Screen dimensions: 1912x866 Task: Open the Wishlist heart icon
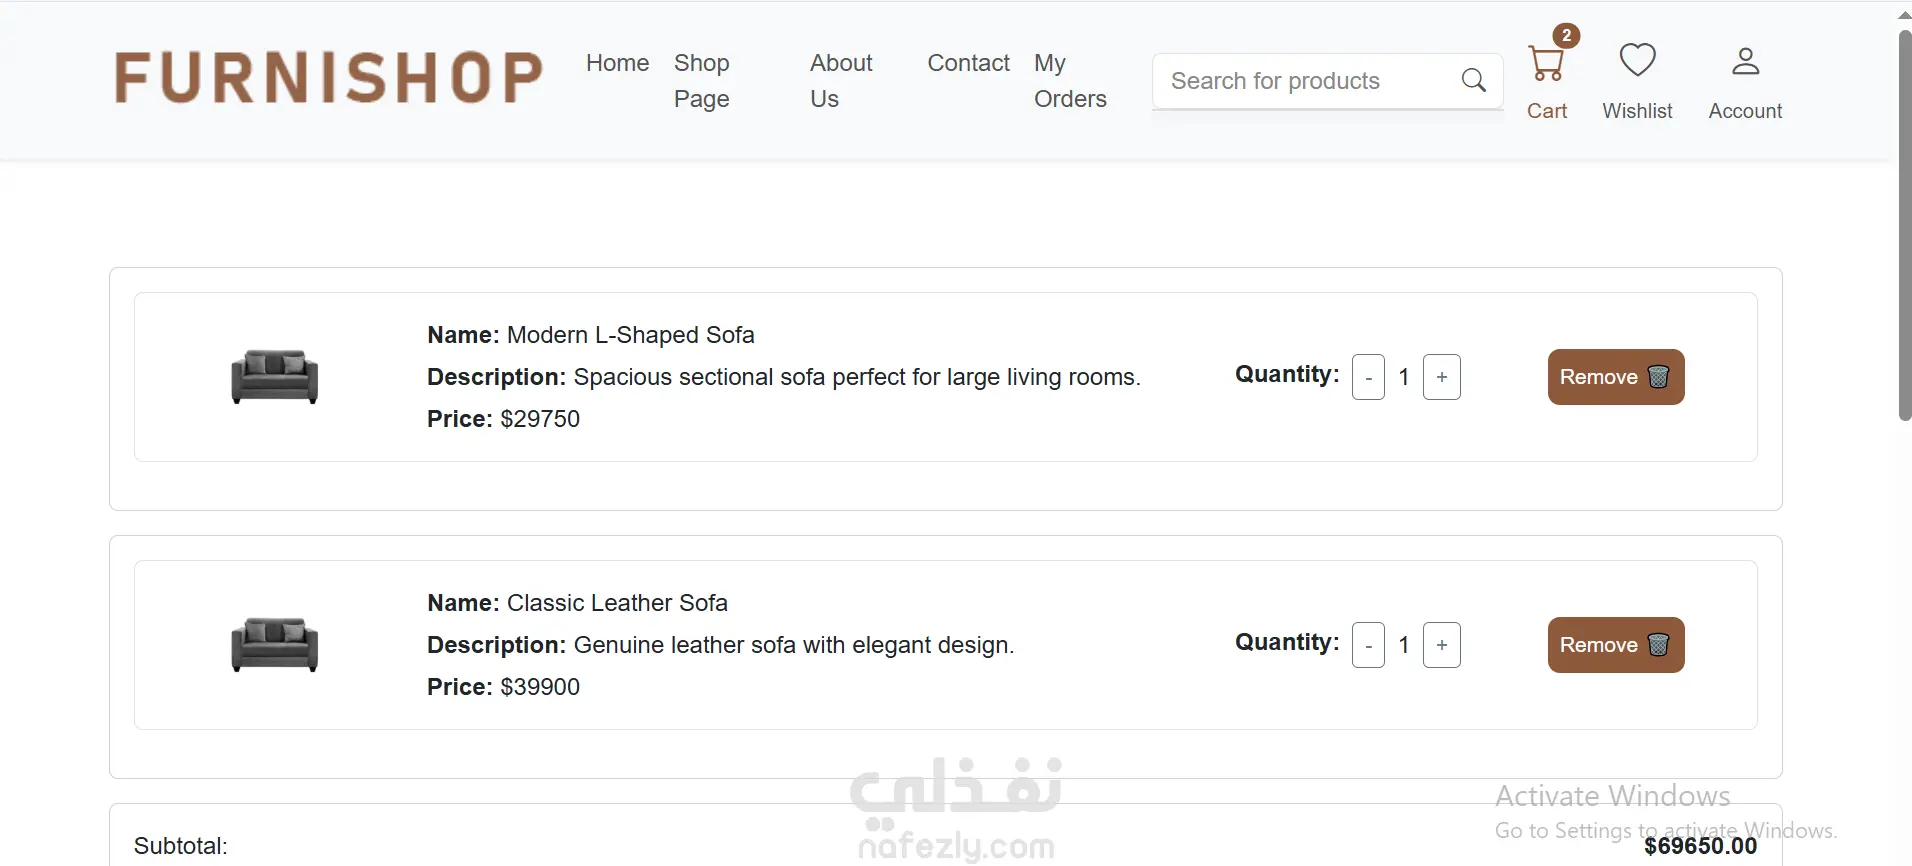tap(1637, 61)
